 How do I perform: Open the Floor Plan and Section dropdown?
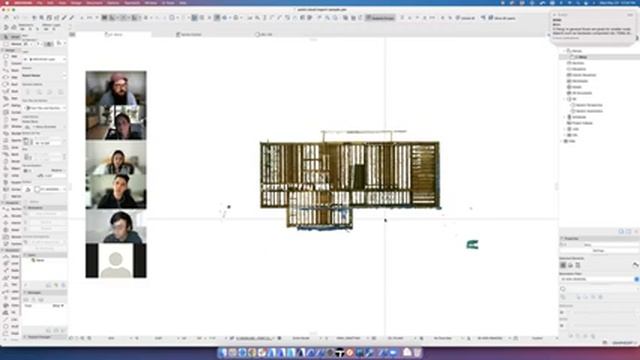[x=44, y=108]
